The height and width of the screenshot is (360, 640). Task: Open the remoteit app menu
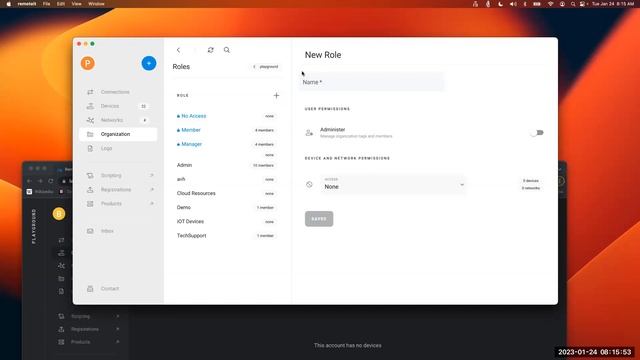click(x=27, y=4)
